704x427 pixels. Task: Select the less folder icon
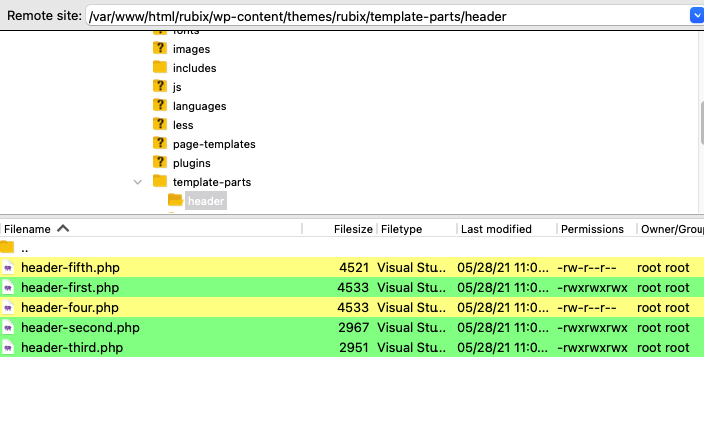tap(160, 124)
